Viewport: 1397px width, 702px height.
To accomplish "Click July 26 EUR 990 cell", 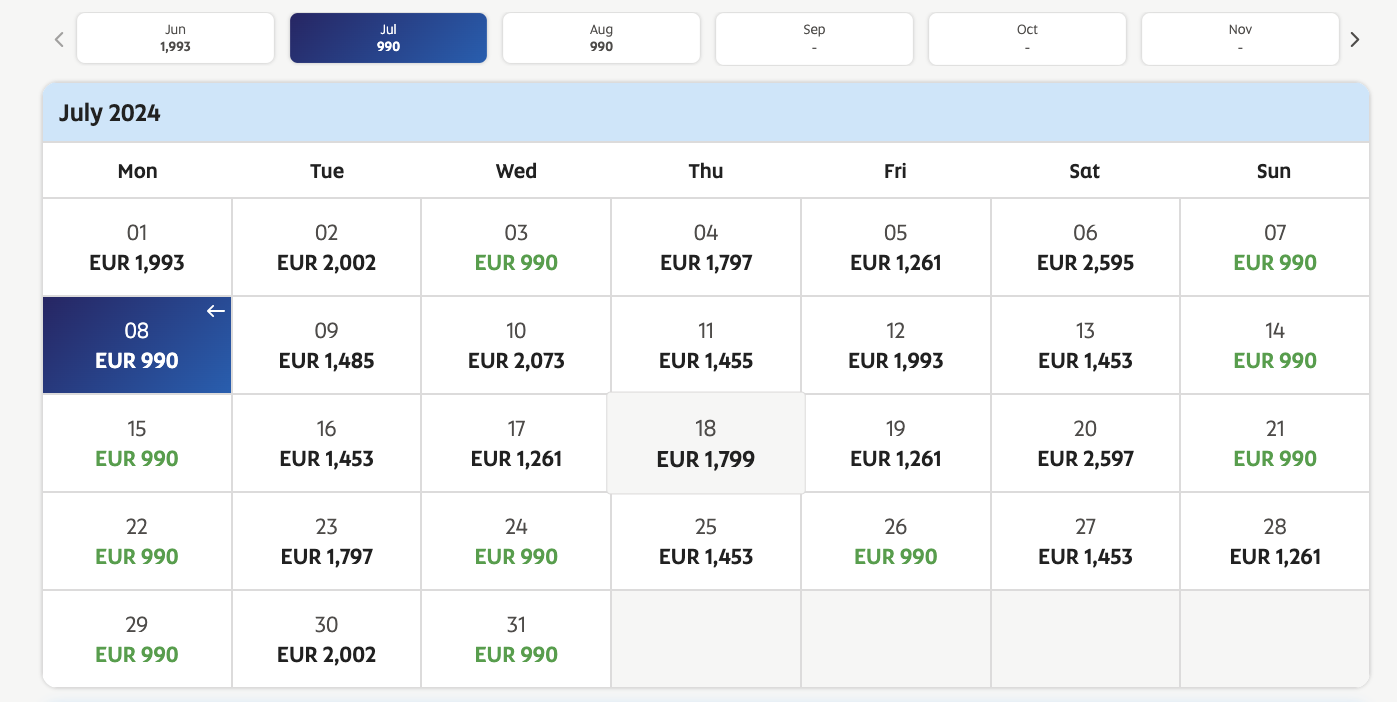I will coord(895,542).
